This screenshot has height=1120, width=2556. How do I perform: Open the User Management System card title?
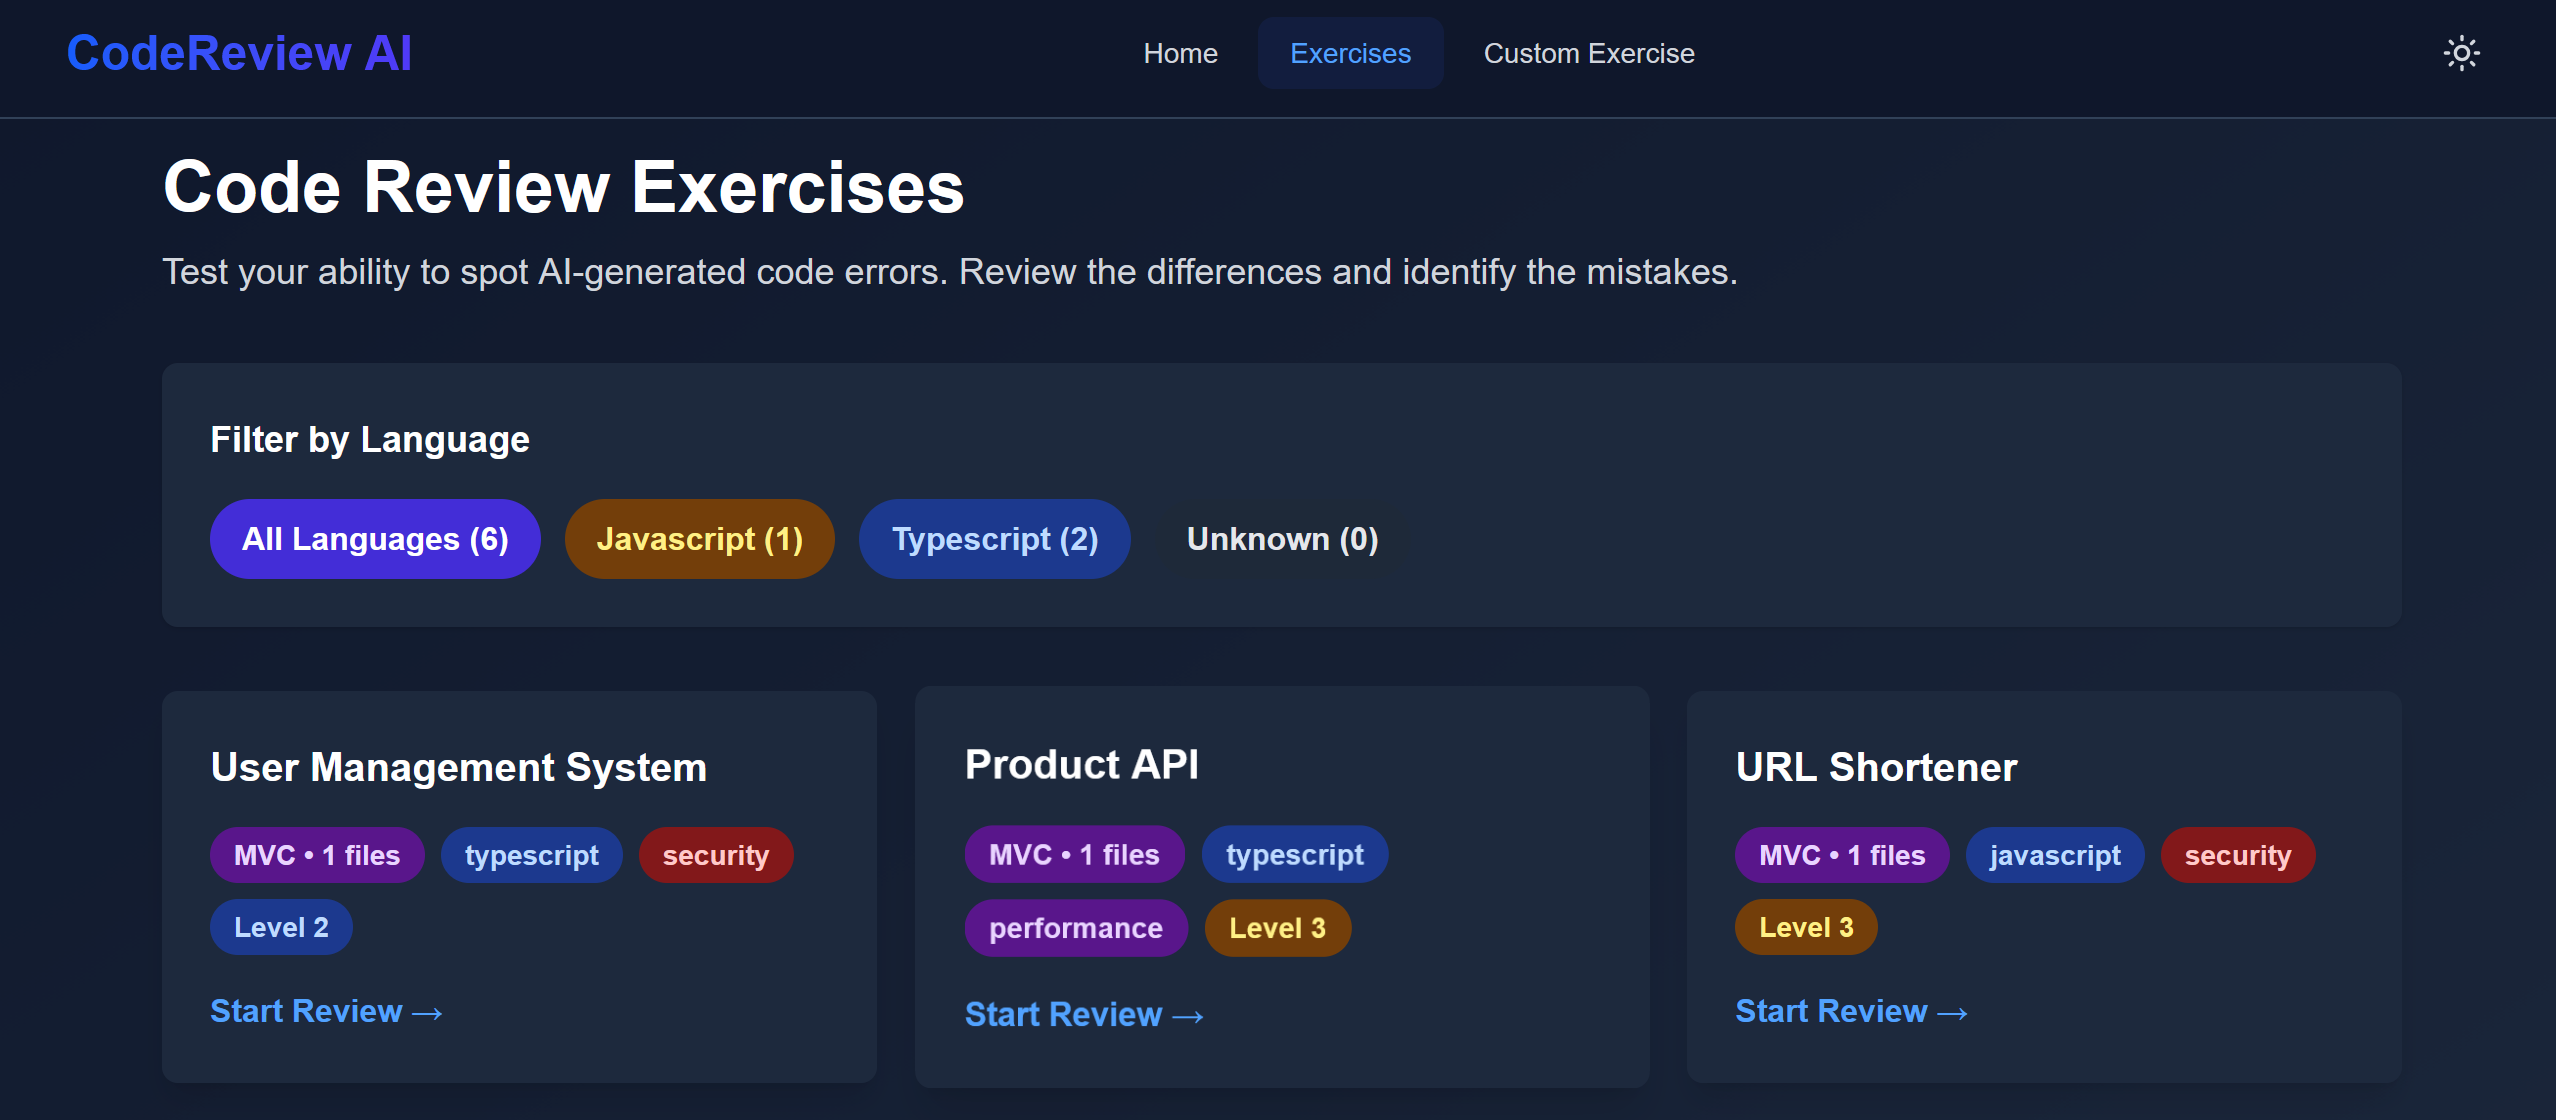[459, 767]
